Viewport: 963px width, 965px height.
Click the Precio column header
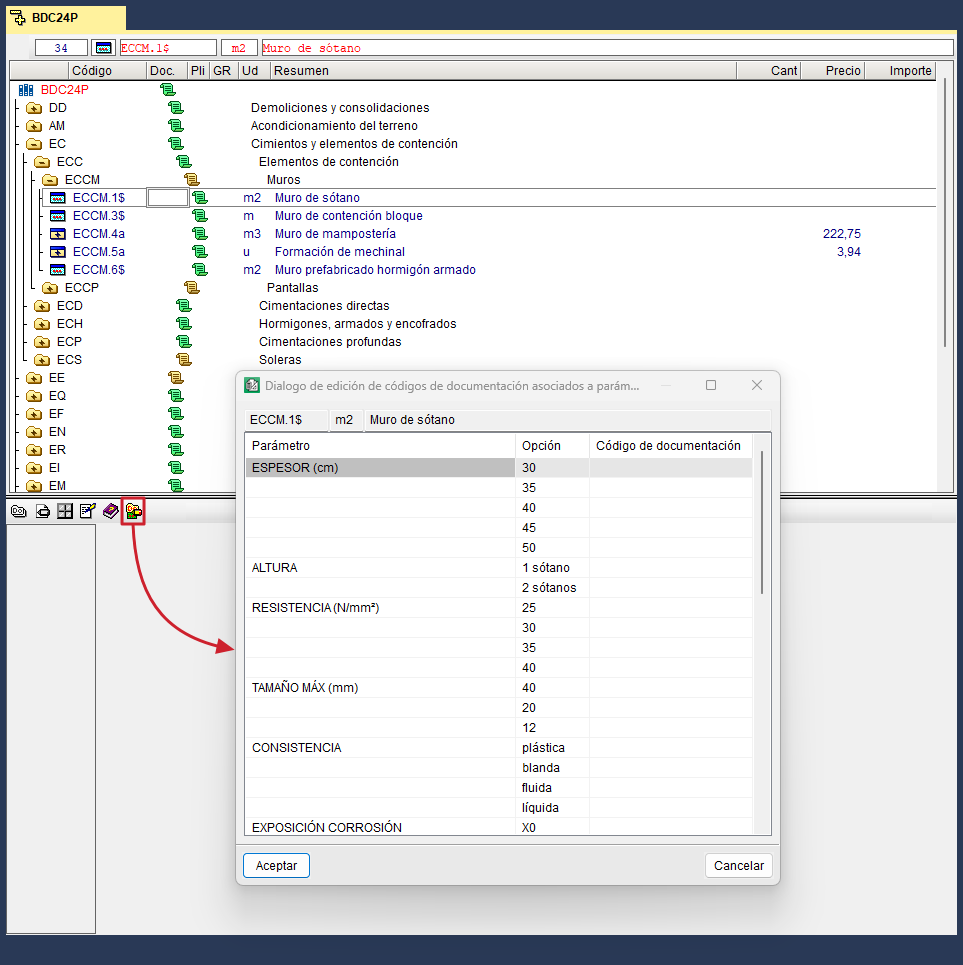pyautogui.click(x=833, y=70)
